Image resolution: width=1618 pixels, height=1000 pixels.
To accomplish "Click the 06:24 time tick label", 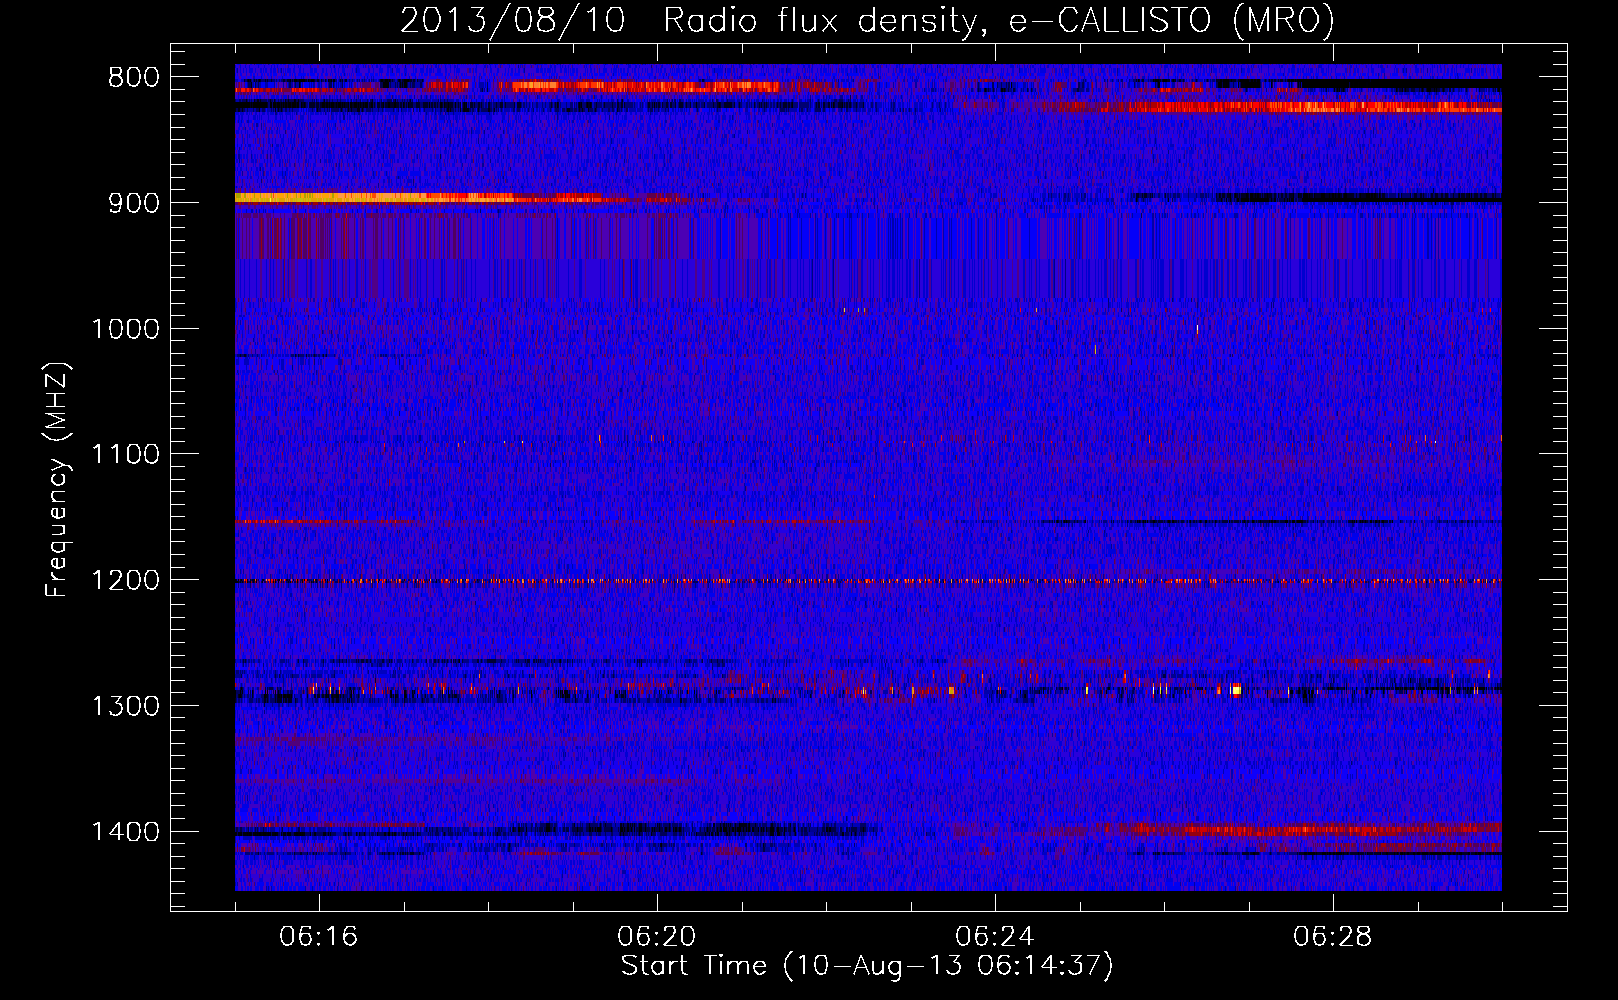I will click(x=995, y=937).
